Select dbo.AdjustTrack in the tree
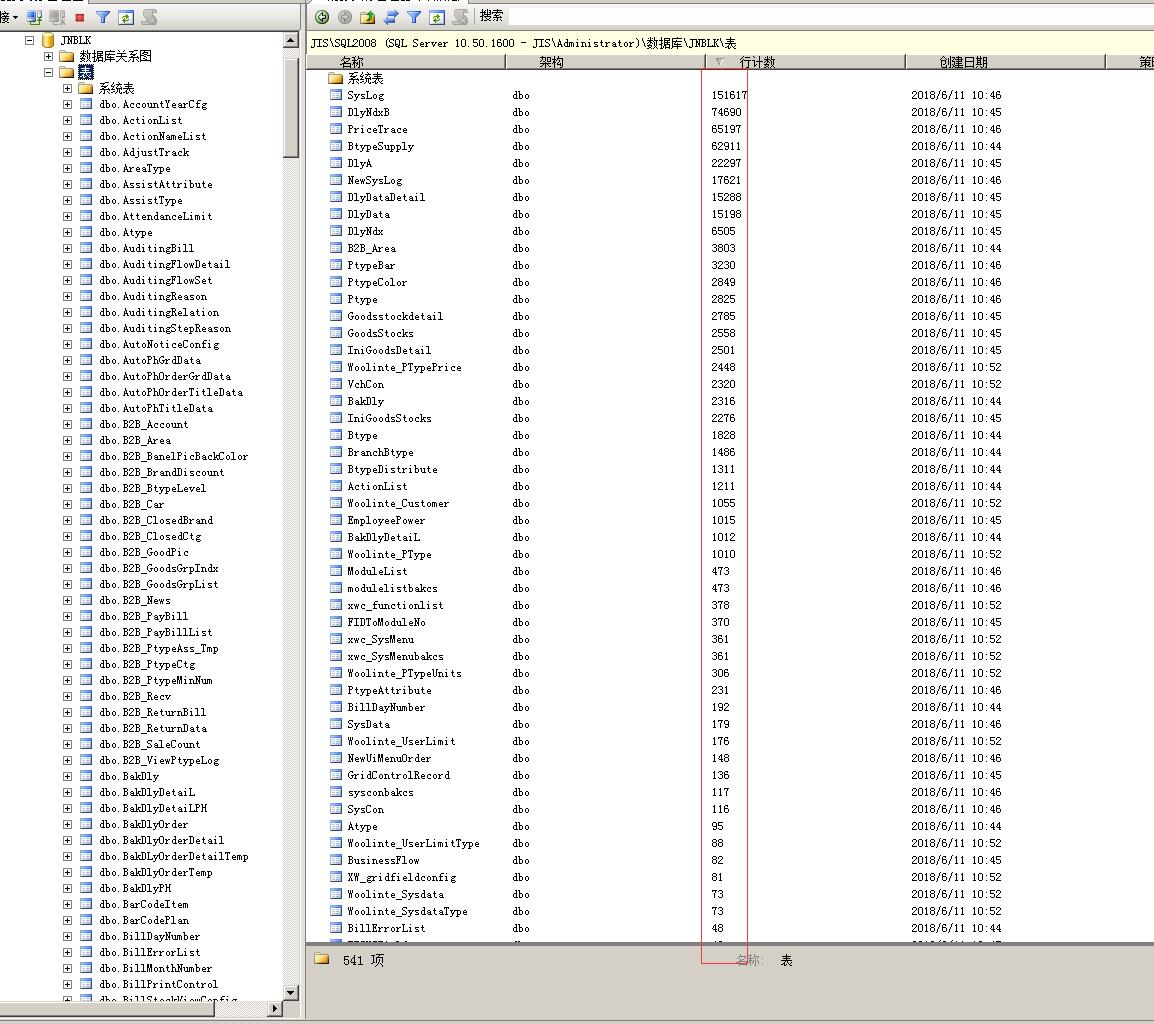1154x1024 pixels. click(144, 152)
